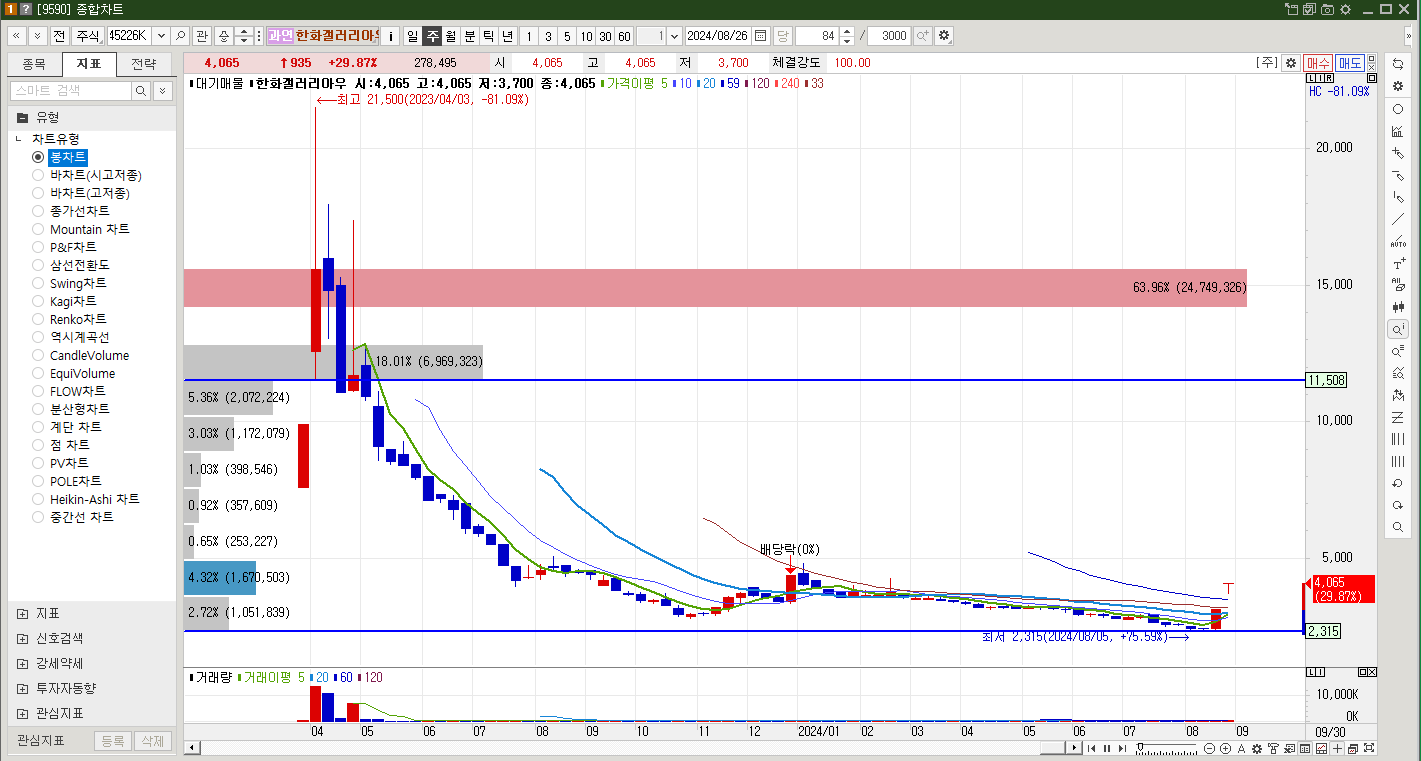Click the date field 2024/08/26
Viewport: 1421px width, 761px height.
[x=719, y=36]
